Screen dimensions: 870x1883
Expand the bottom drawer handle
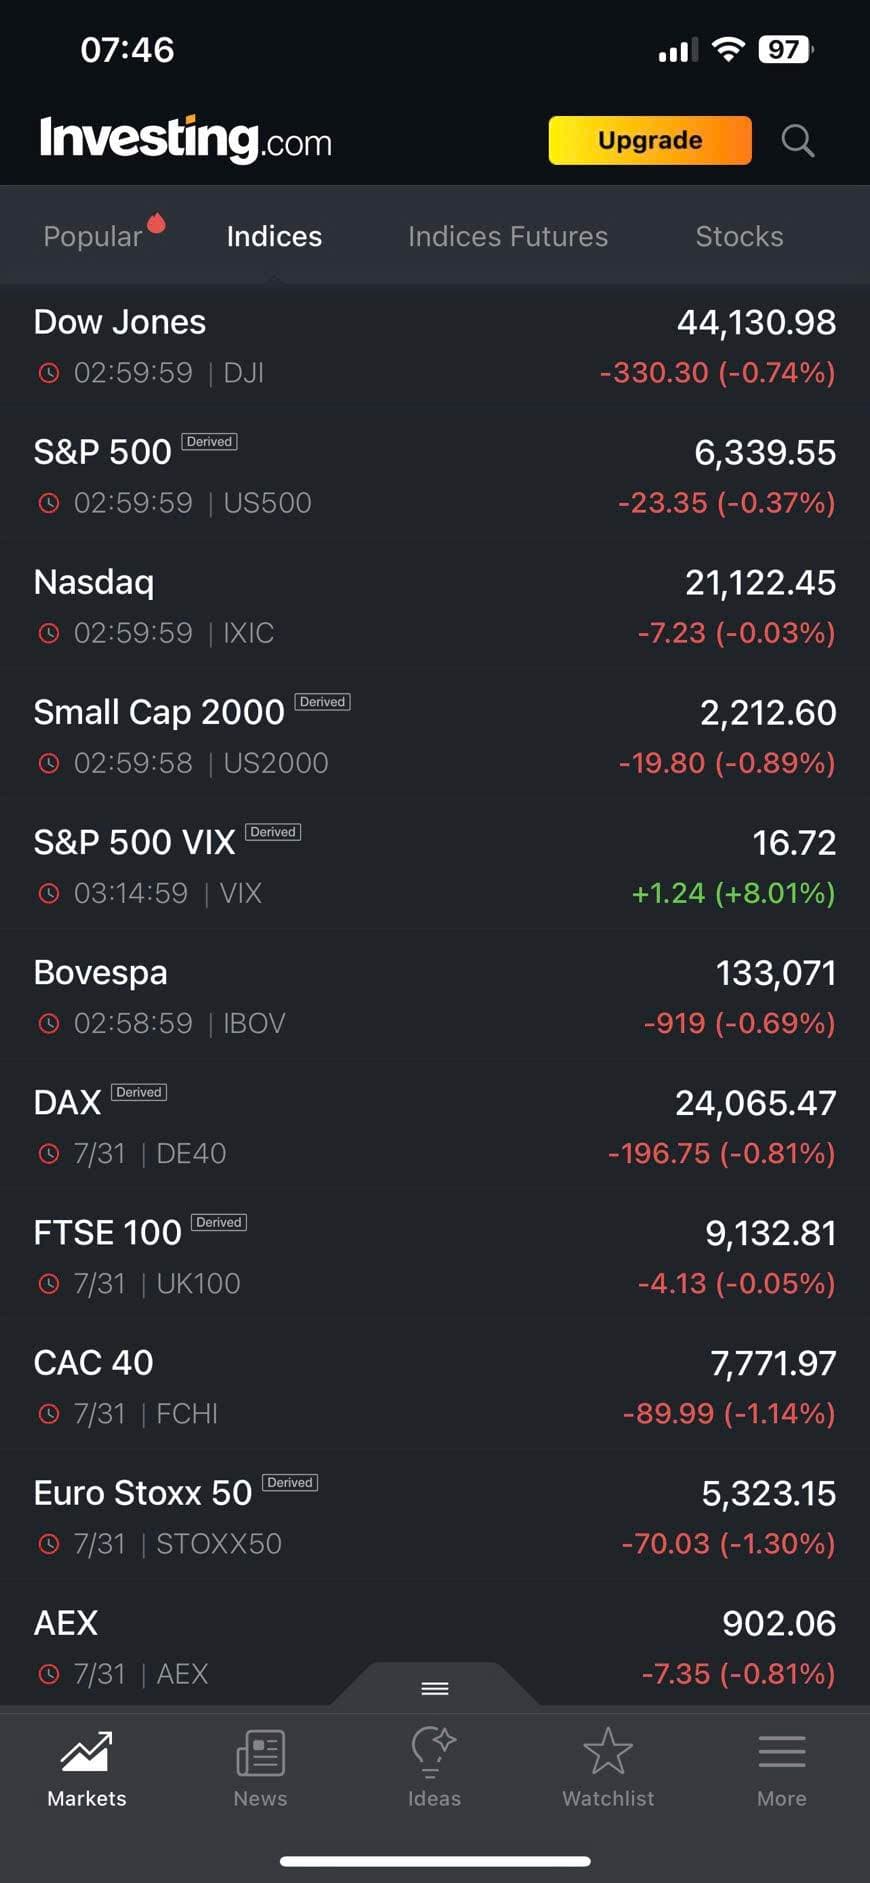[x=435, y=1688]
